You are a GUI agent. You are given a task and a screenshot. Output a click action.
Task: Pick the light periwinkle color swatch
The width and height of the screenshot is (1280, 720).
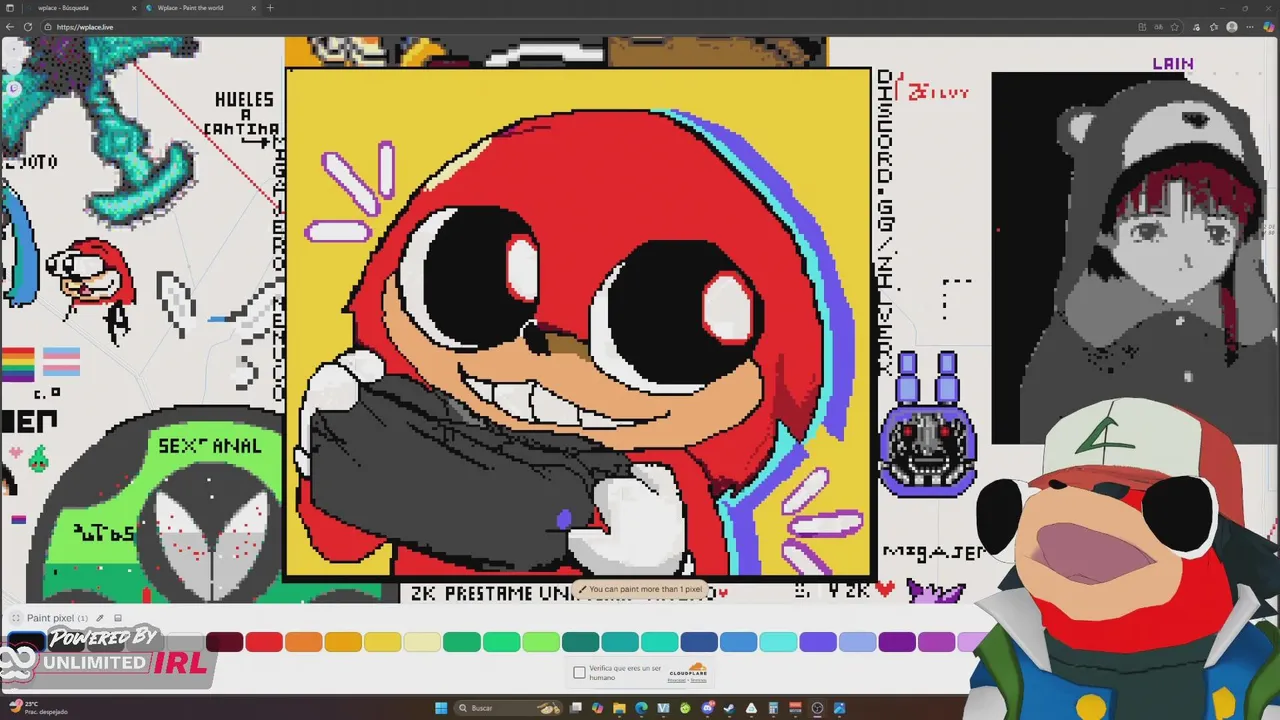tap(857, 642)
